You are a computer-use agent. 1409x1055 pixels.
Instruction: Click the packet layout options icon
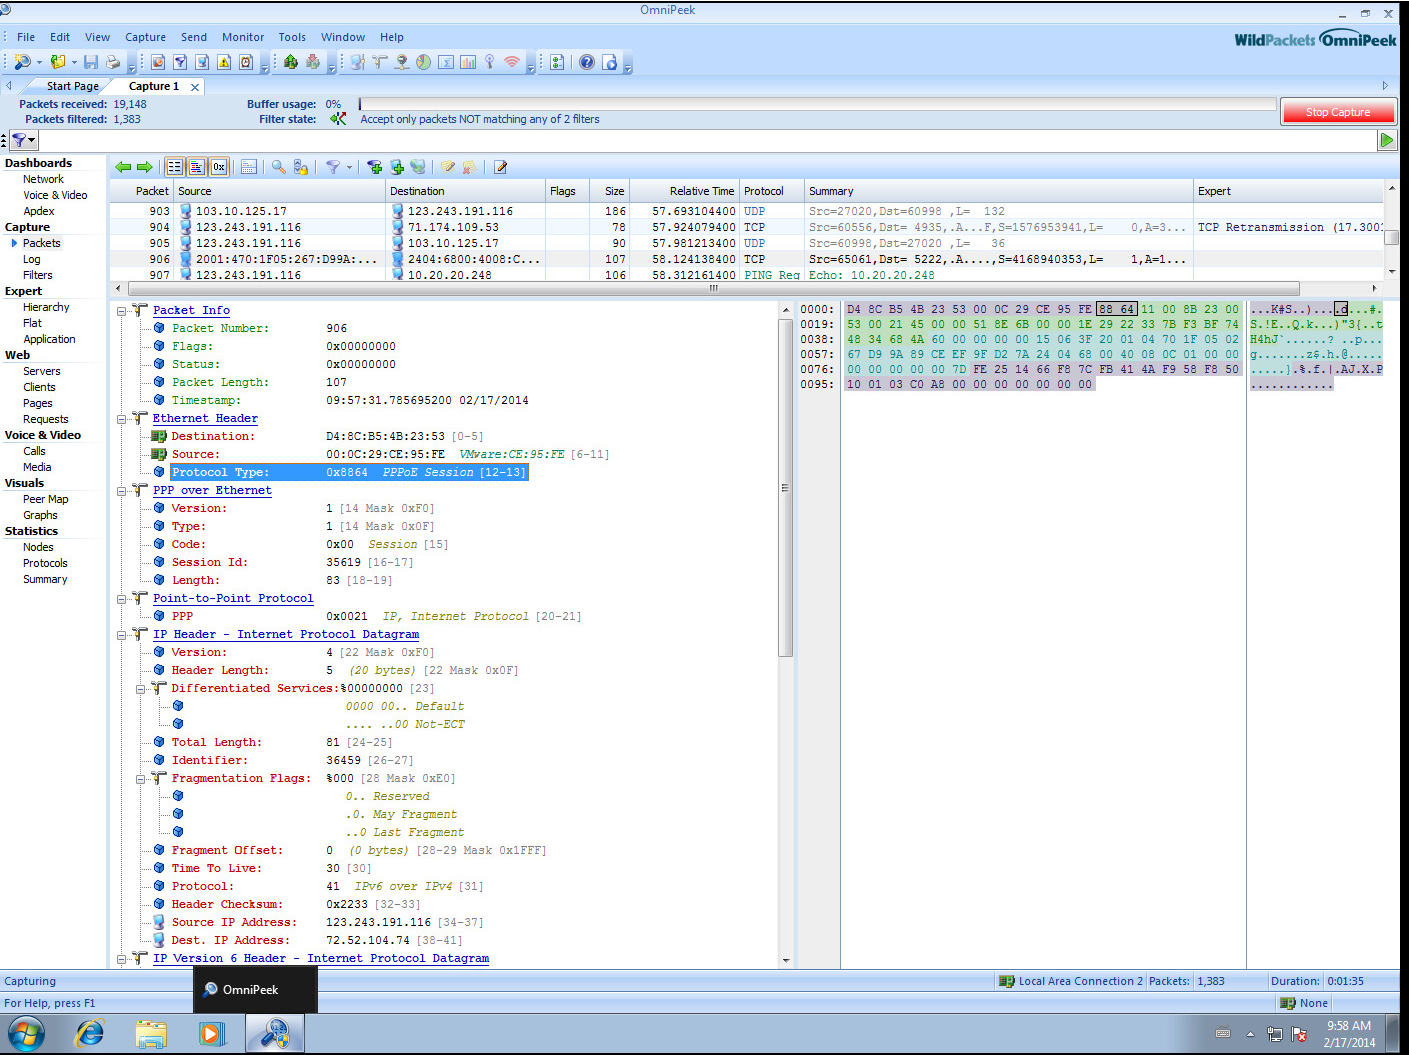point(249,167)
